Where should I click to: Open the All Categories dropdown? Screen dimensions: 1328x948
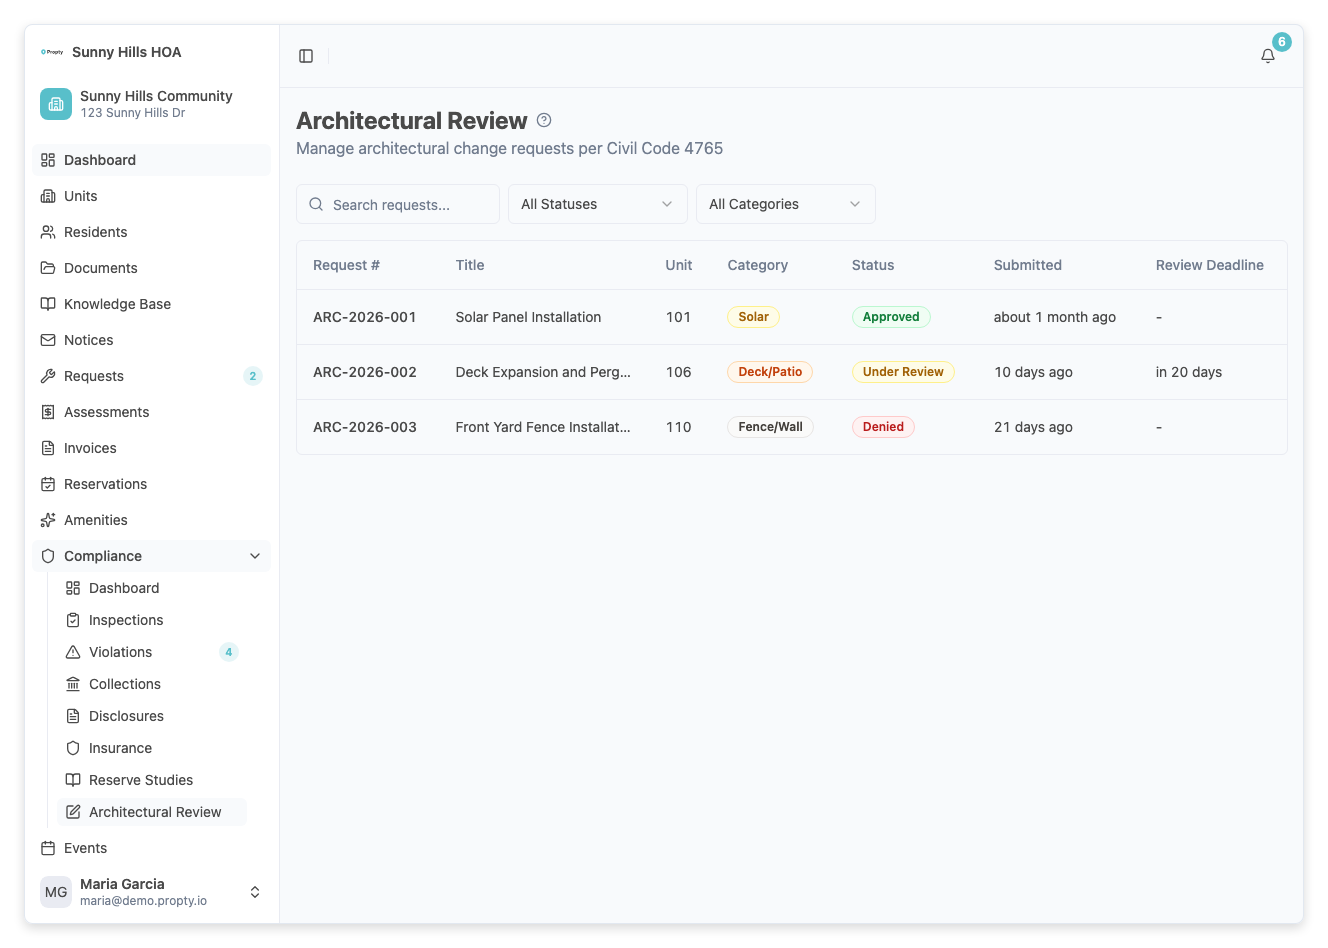(x=785, y=204)
